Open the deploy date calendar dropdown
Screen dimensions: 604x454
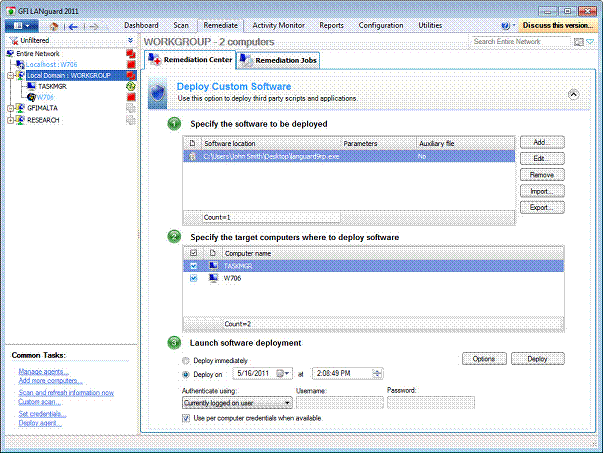click(284, 374)
